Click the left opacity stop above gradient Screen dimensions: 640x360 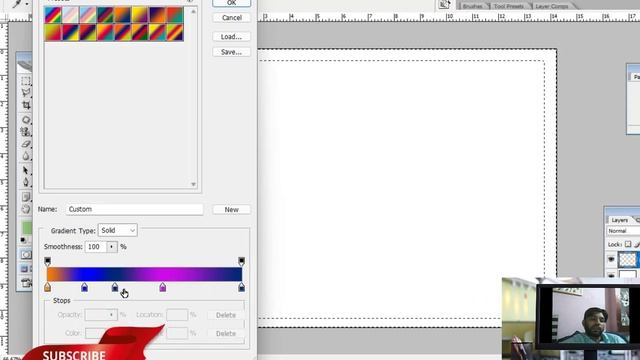[47, 261]
